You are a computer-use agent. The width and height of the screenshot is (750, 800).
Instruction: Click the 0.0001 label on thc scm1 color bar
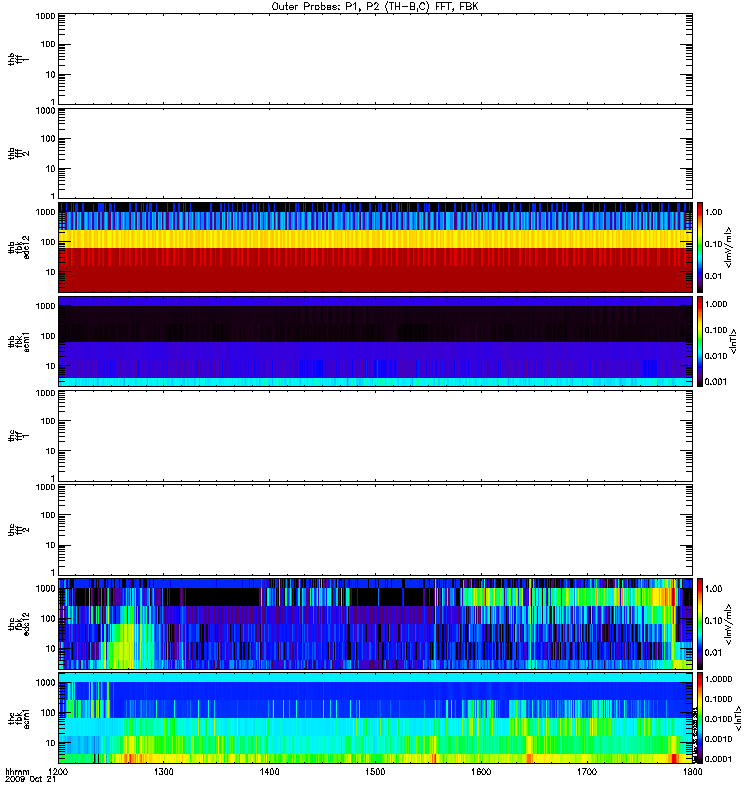(x=718, y=759)
